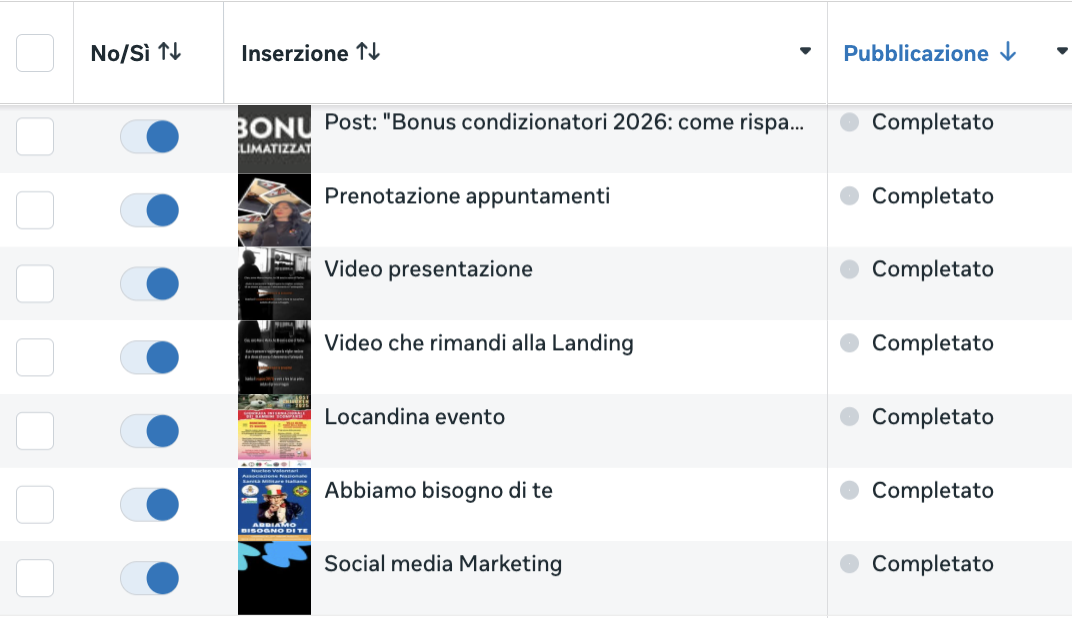1072x618 pixels.
Task: Click the Pubblicazione descending arrow icon
Action: pyautogui.click(x=1008, y=51)
